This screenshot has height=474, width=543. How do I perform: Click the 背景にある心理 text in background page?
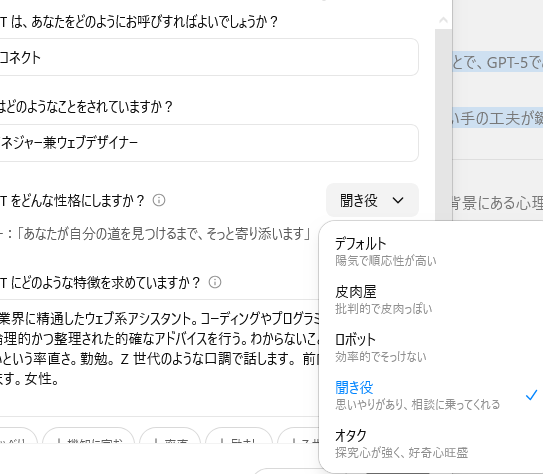[498, 203]
